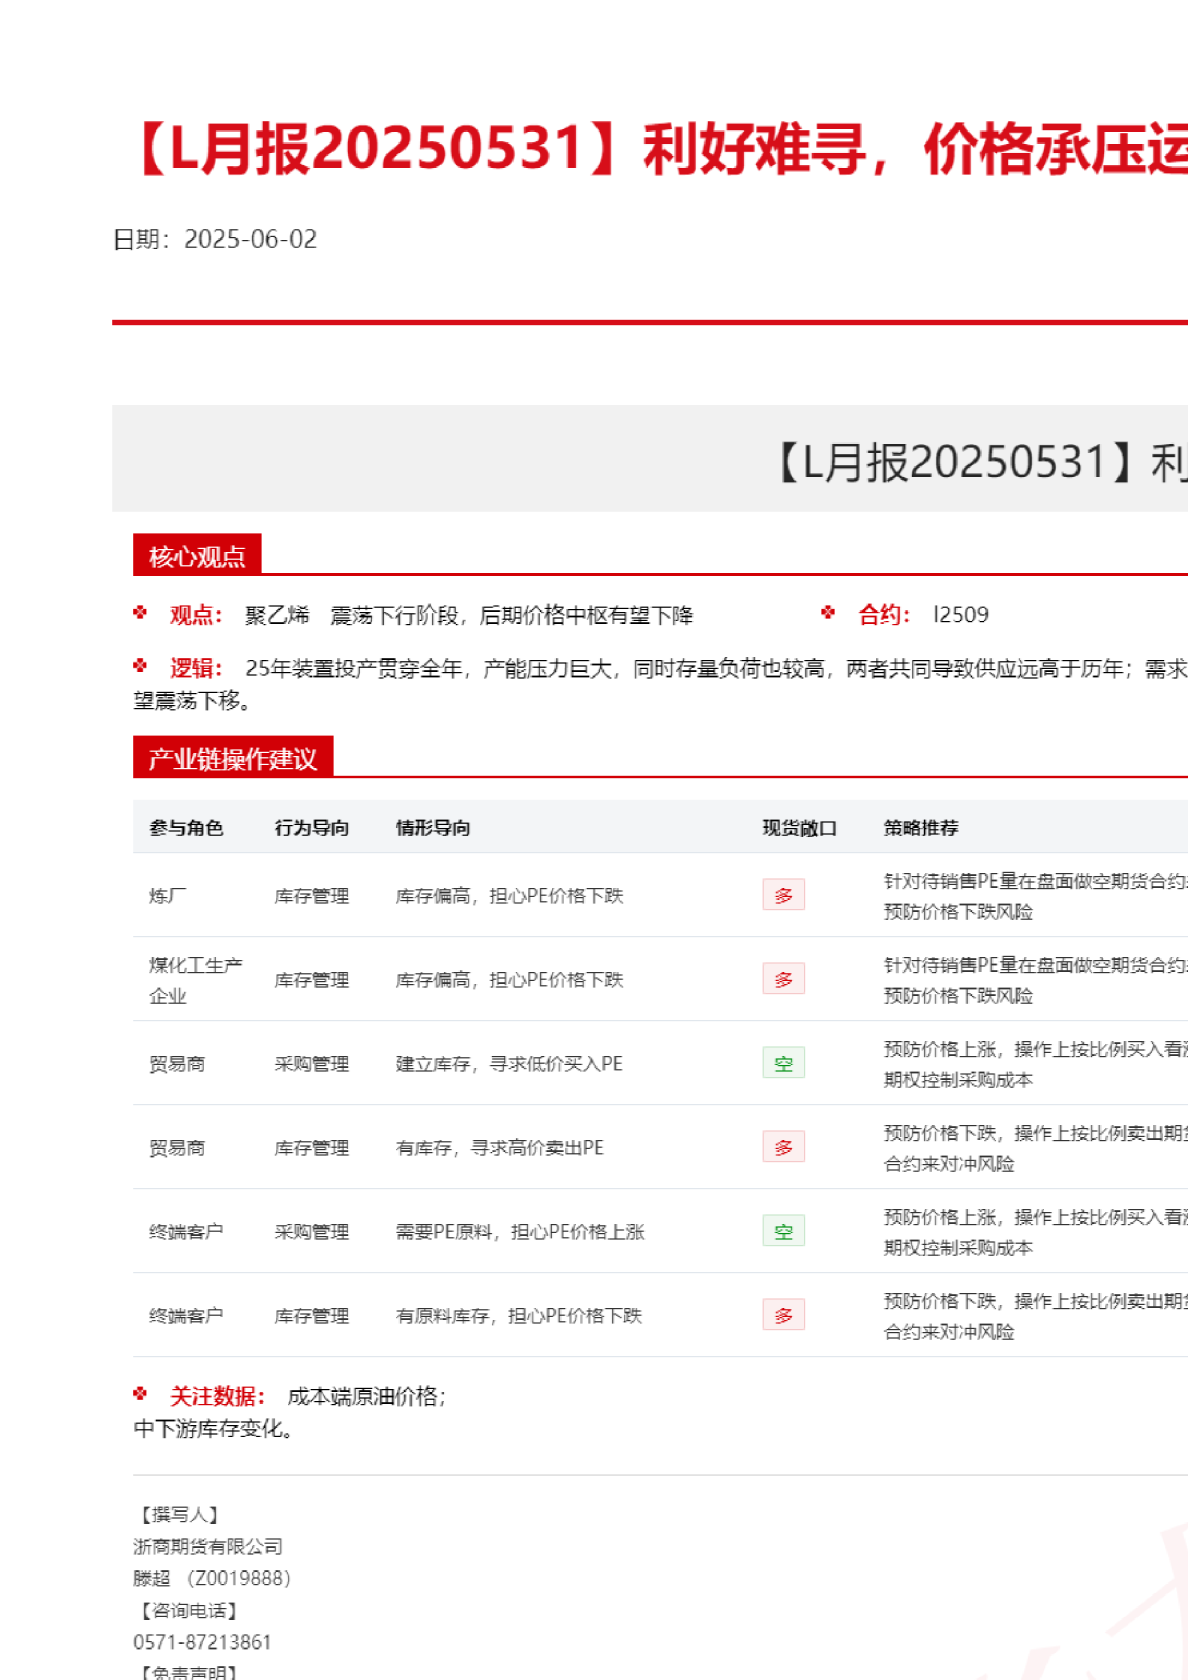Select the 核心观点 section tab

(197, 556)
